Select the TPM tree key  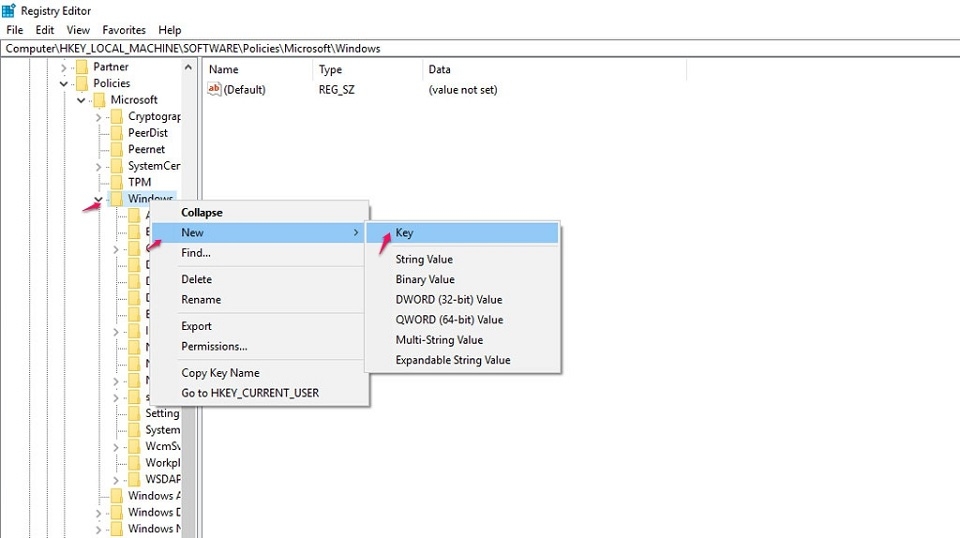click(x=140, y=182)
